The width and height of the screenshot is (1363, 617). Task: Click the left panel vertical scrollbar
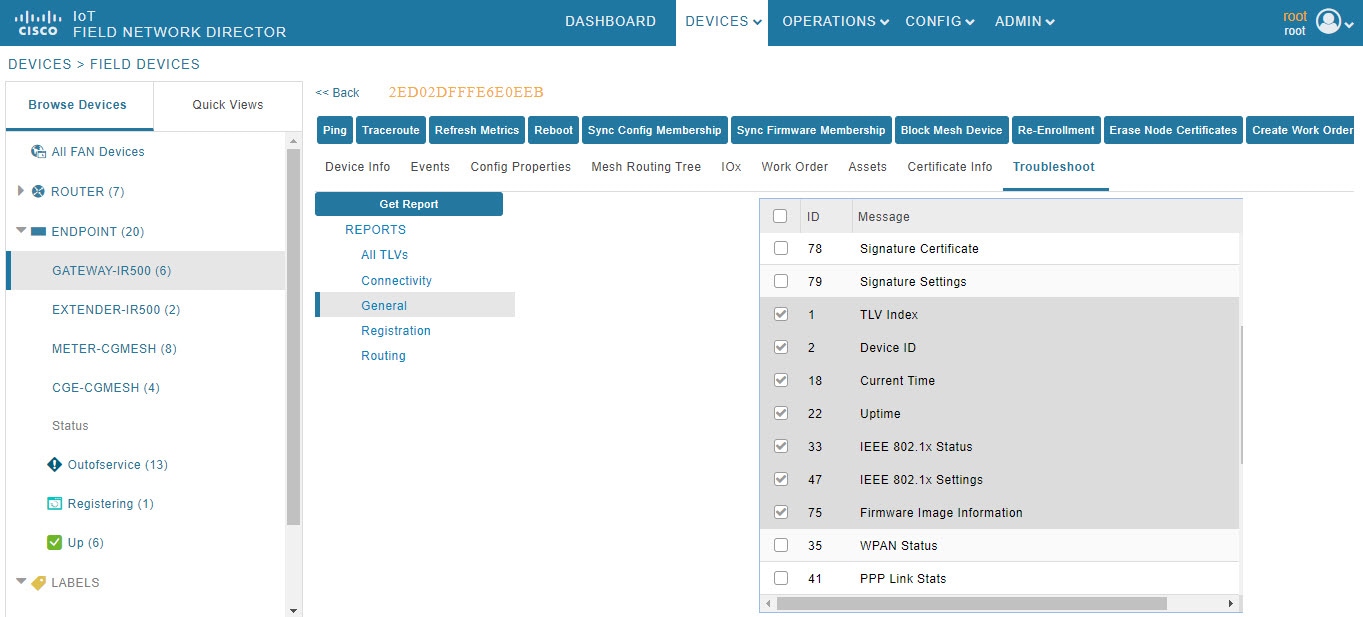293,337
